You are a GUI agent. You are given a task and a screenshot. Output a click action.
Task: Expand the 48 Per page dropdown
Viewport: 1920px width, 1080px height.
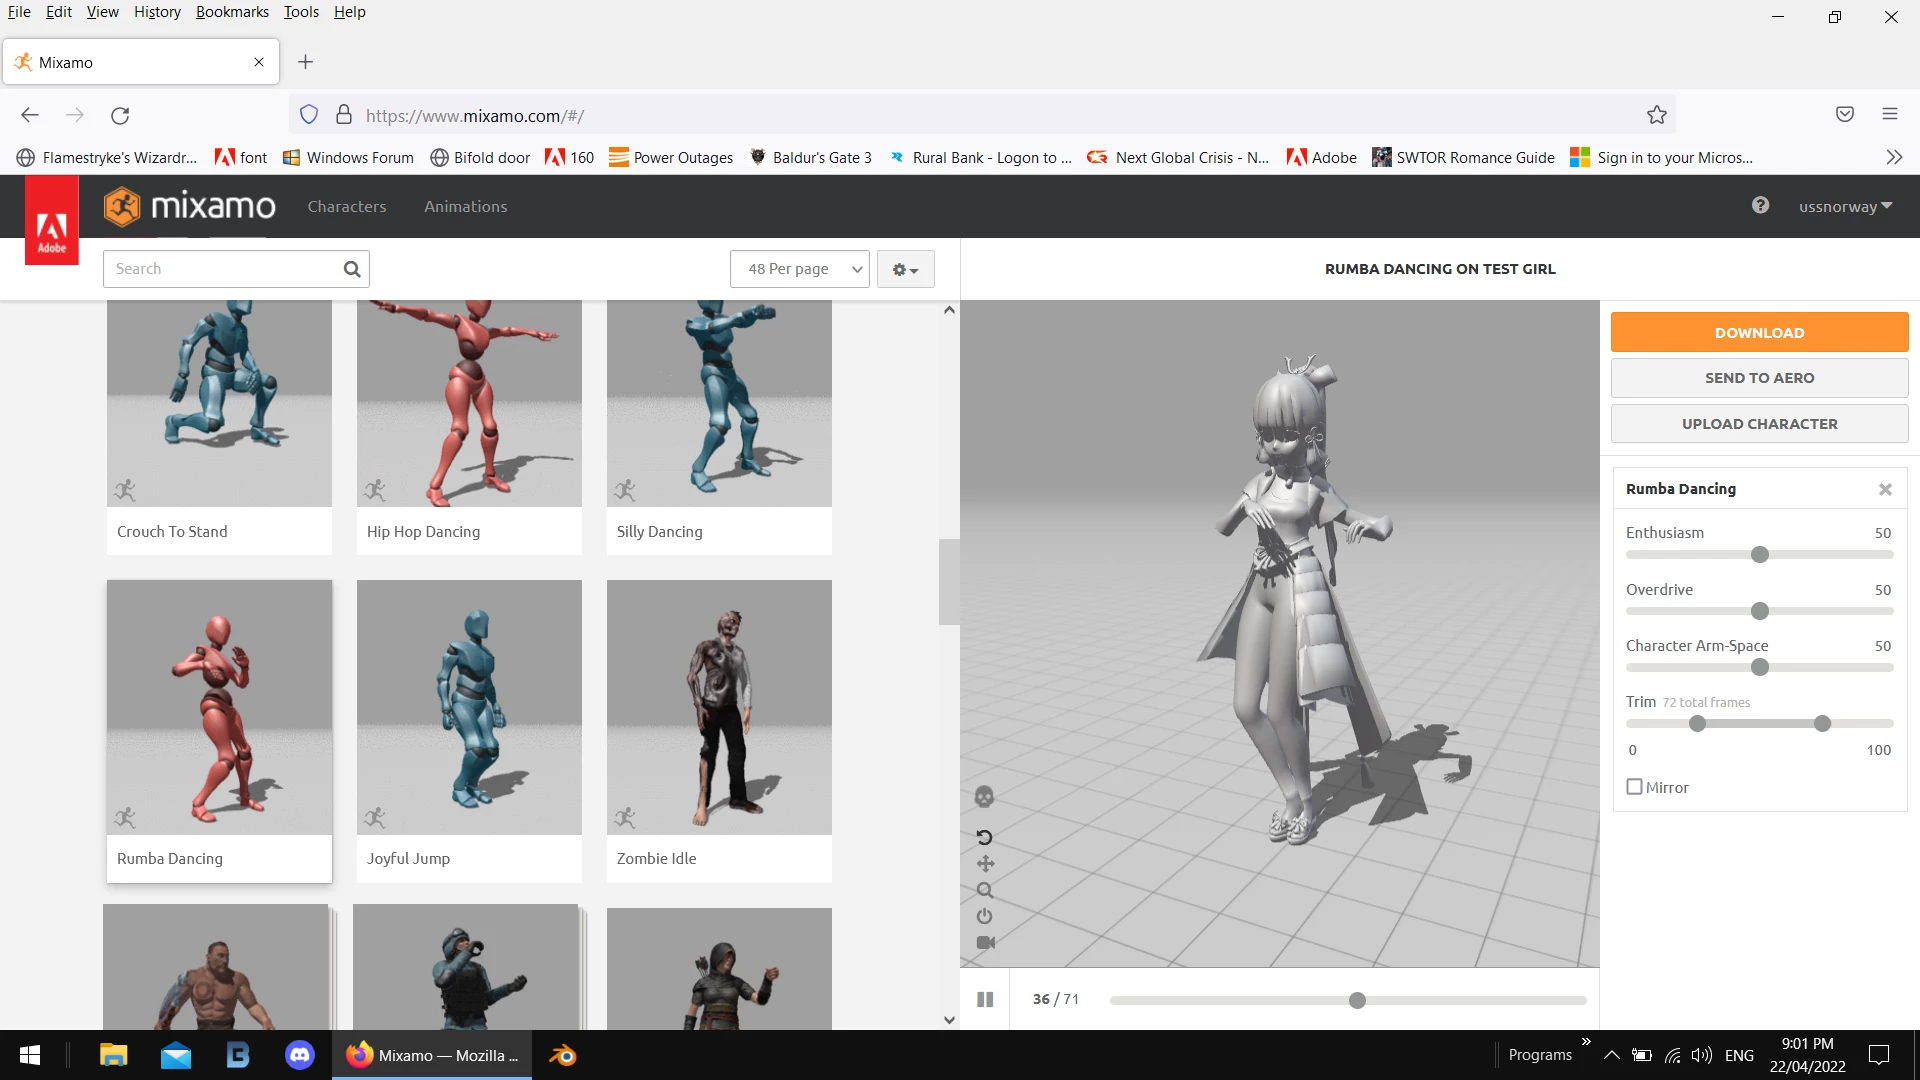(x=800, y=269)
